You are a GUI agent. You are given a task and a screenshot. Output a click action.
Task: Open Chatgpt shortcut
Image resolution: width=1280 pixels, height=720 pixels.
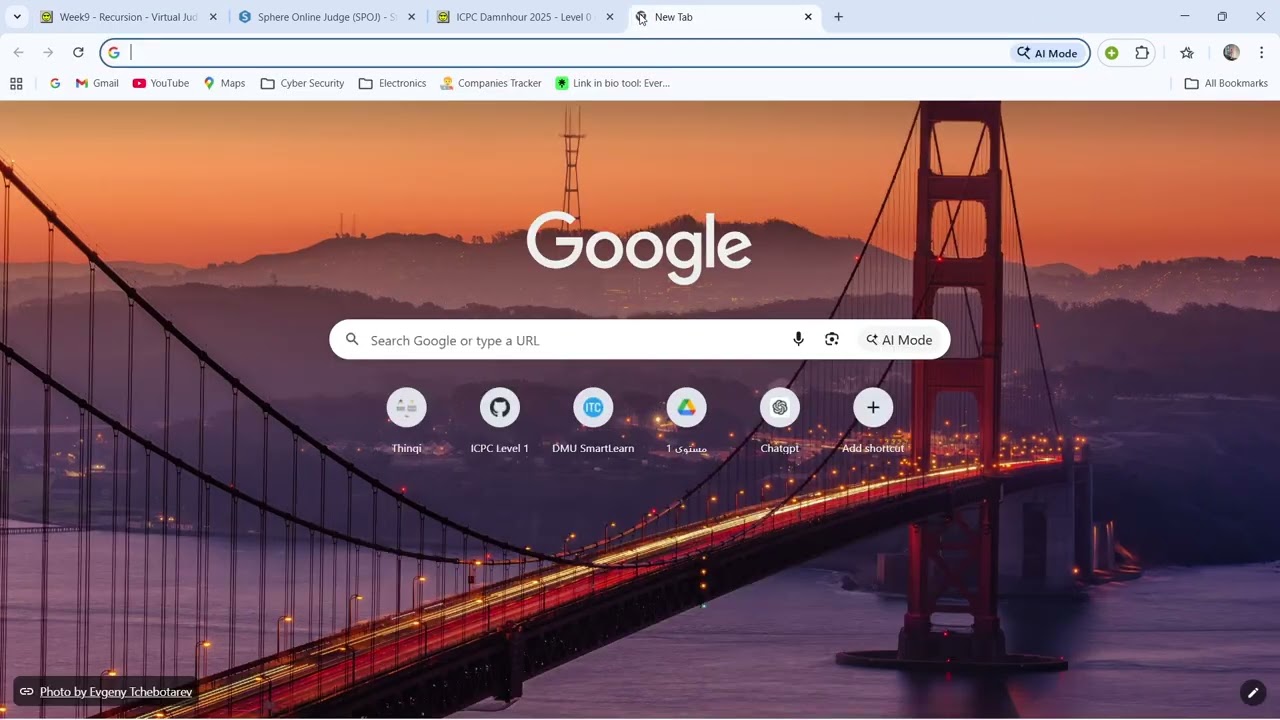click(x=780, y=421)
